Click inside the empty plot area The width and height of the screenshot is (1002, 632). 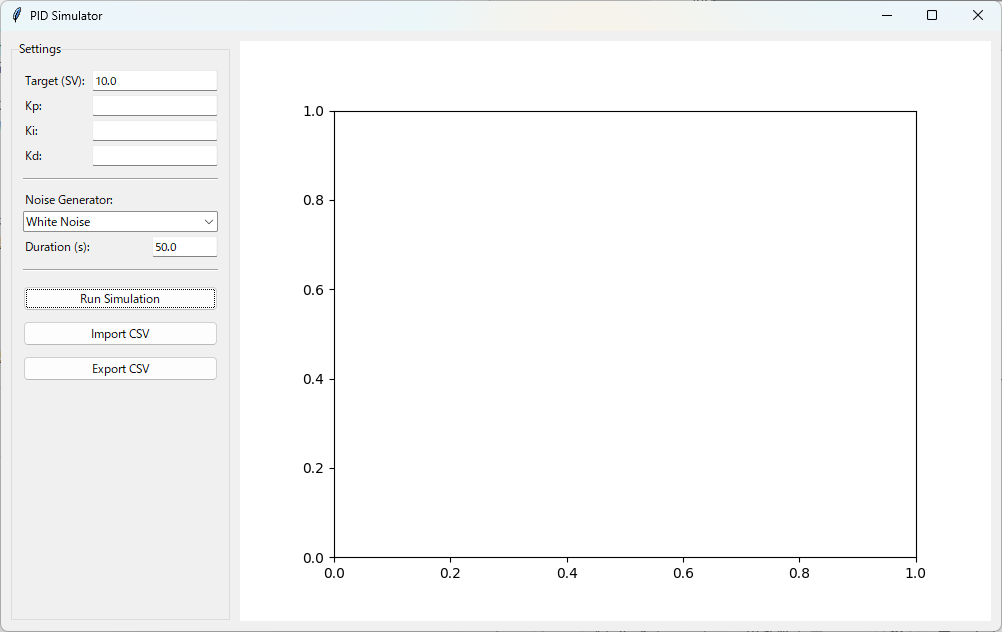click(x=624, y=334)
